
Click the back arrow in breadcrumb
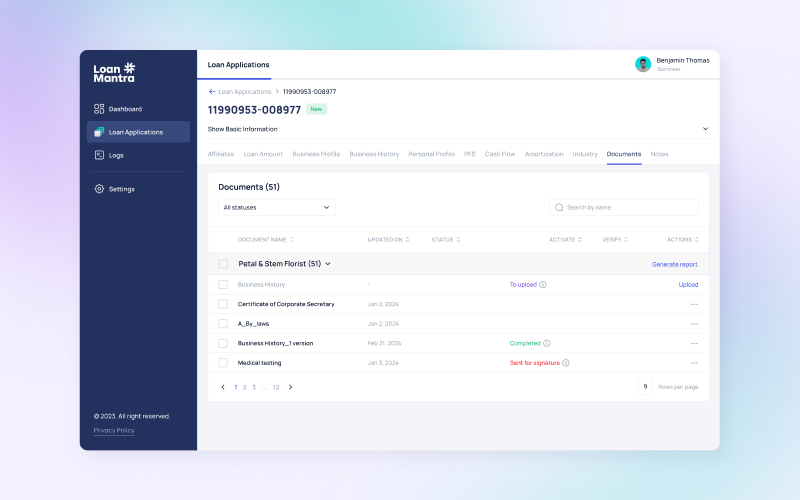212,91
